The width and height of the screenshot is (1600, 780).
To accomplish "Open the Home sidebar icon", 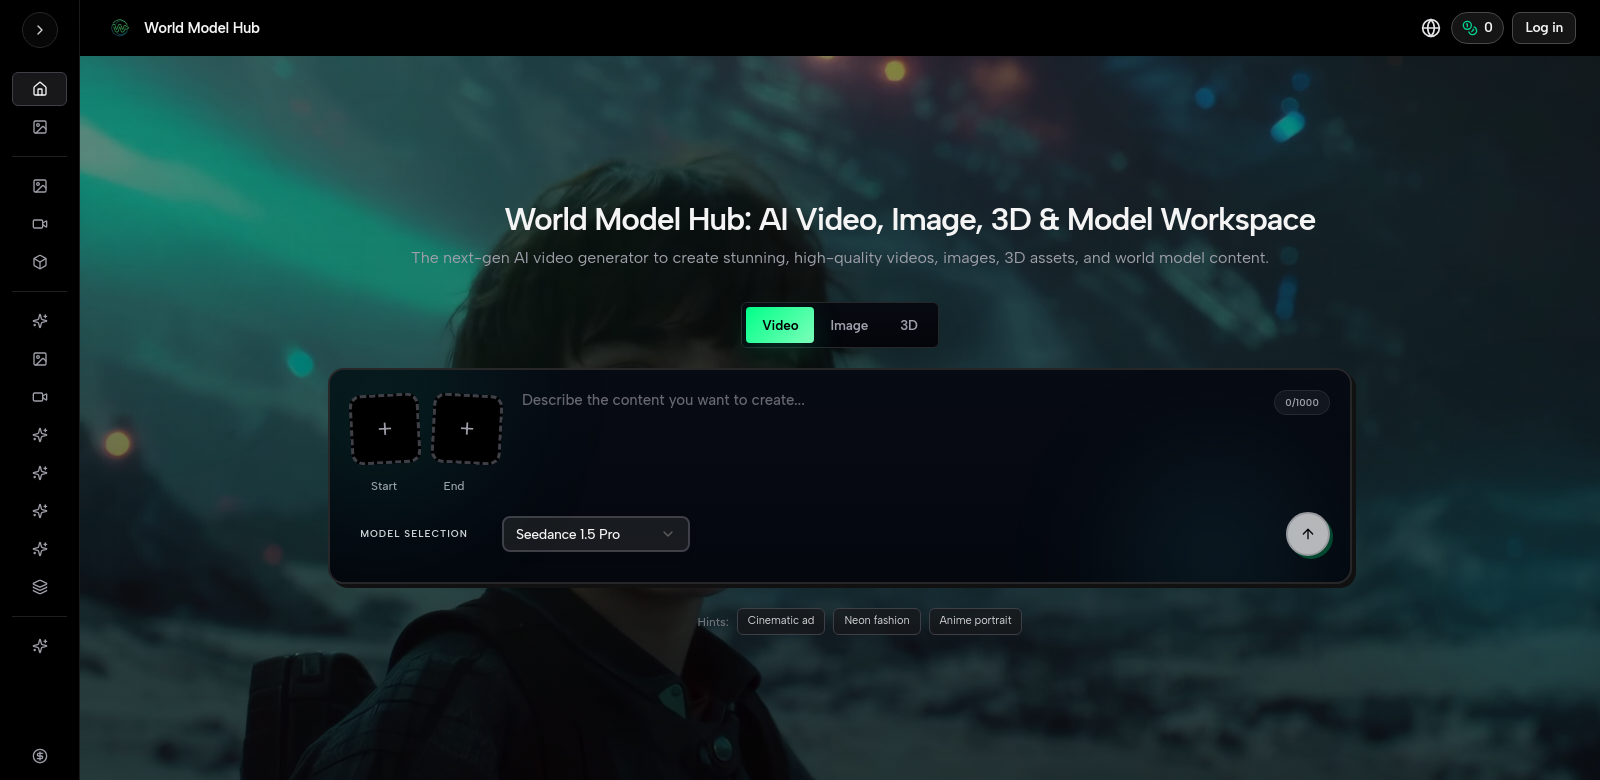I will coord(40,89).
